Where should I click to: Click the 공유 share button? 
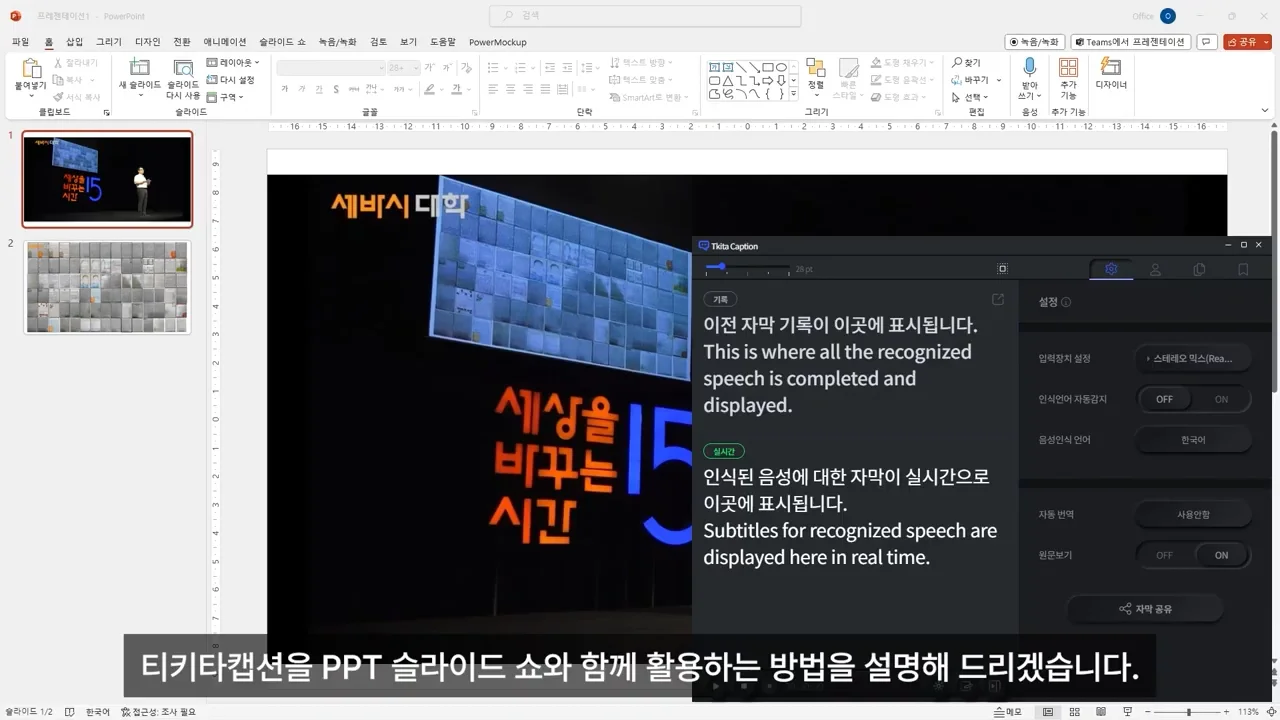point(1247,42)
